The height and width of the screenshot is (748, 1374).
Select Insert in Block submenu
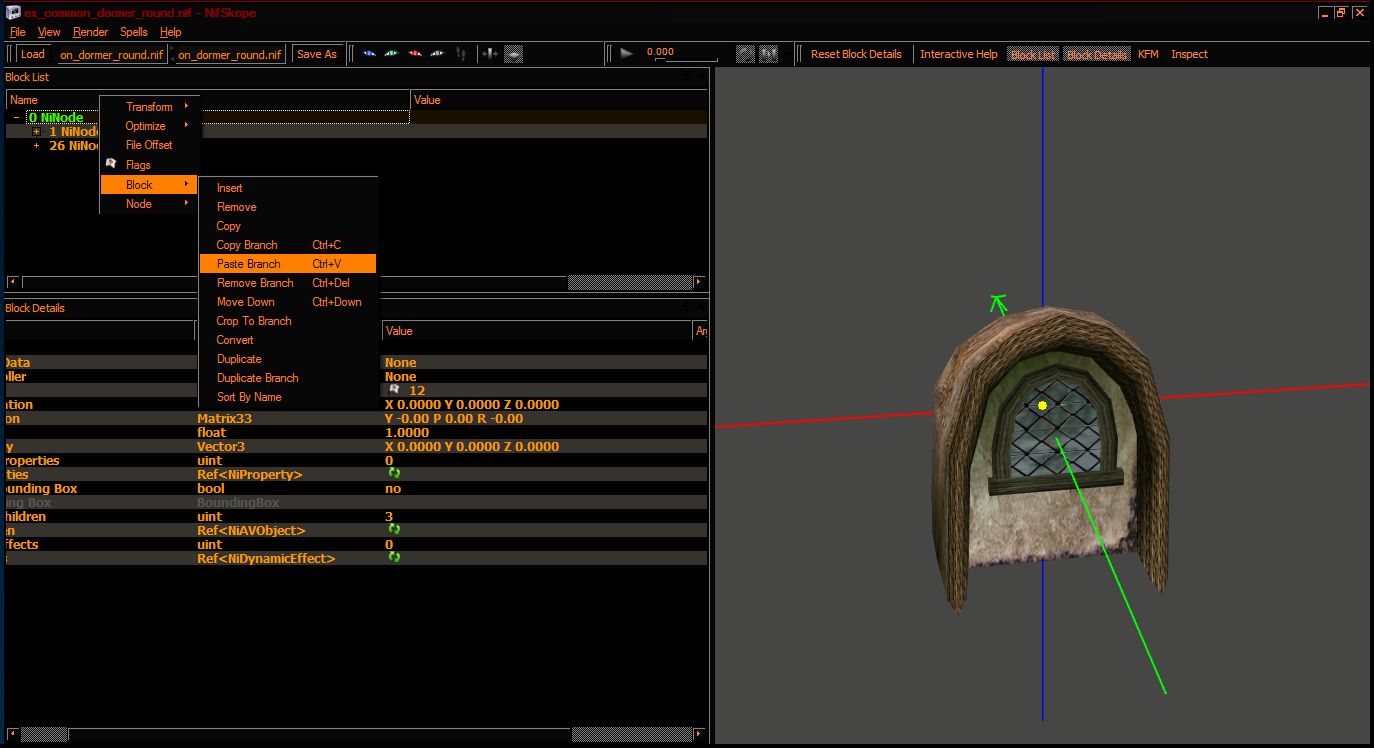[288, 188]
